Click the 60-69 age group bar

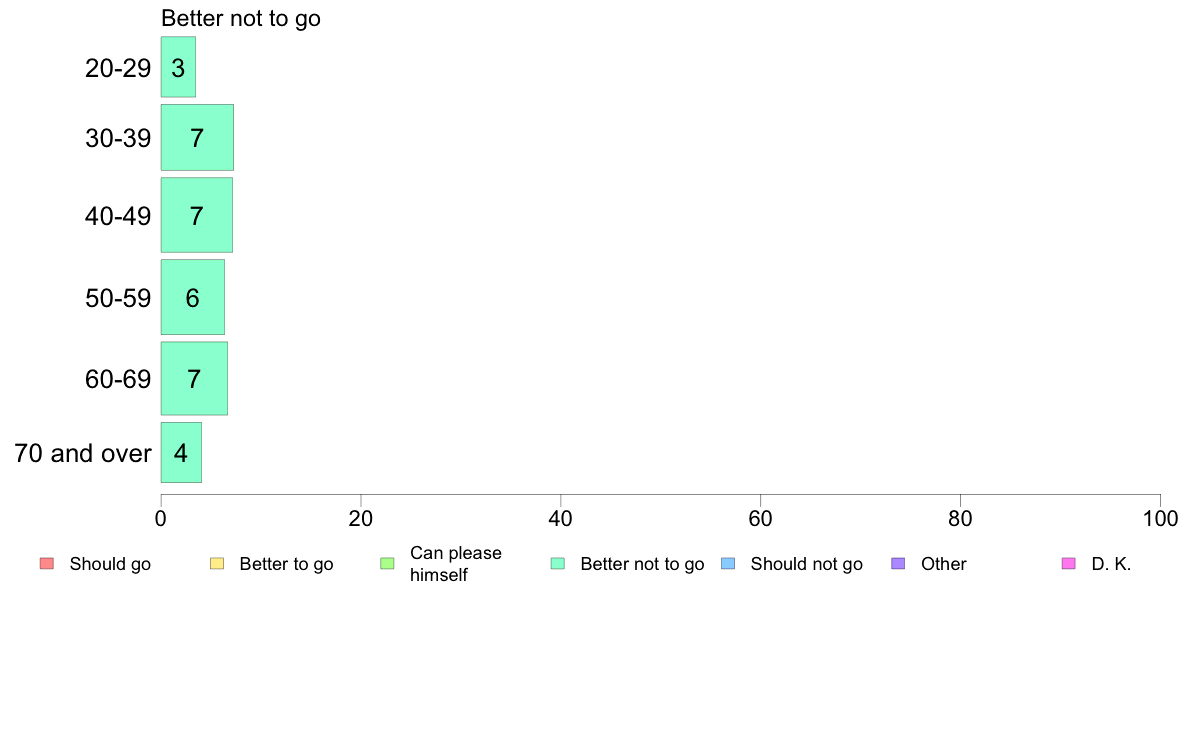click(194, 378)
